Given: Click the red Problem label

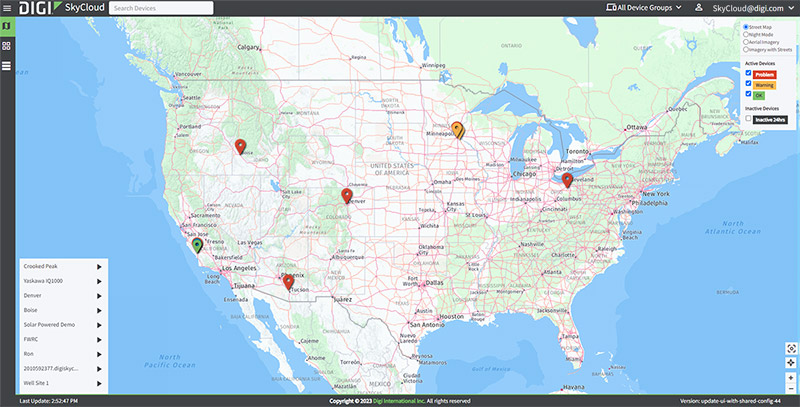Looking at the screenshot, I should click(764, 74).
